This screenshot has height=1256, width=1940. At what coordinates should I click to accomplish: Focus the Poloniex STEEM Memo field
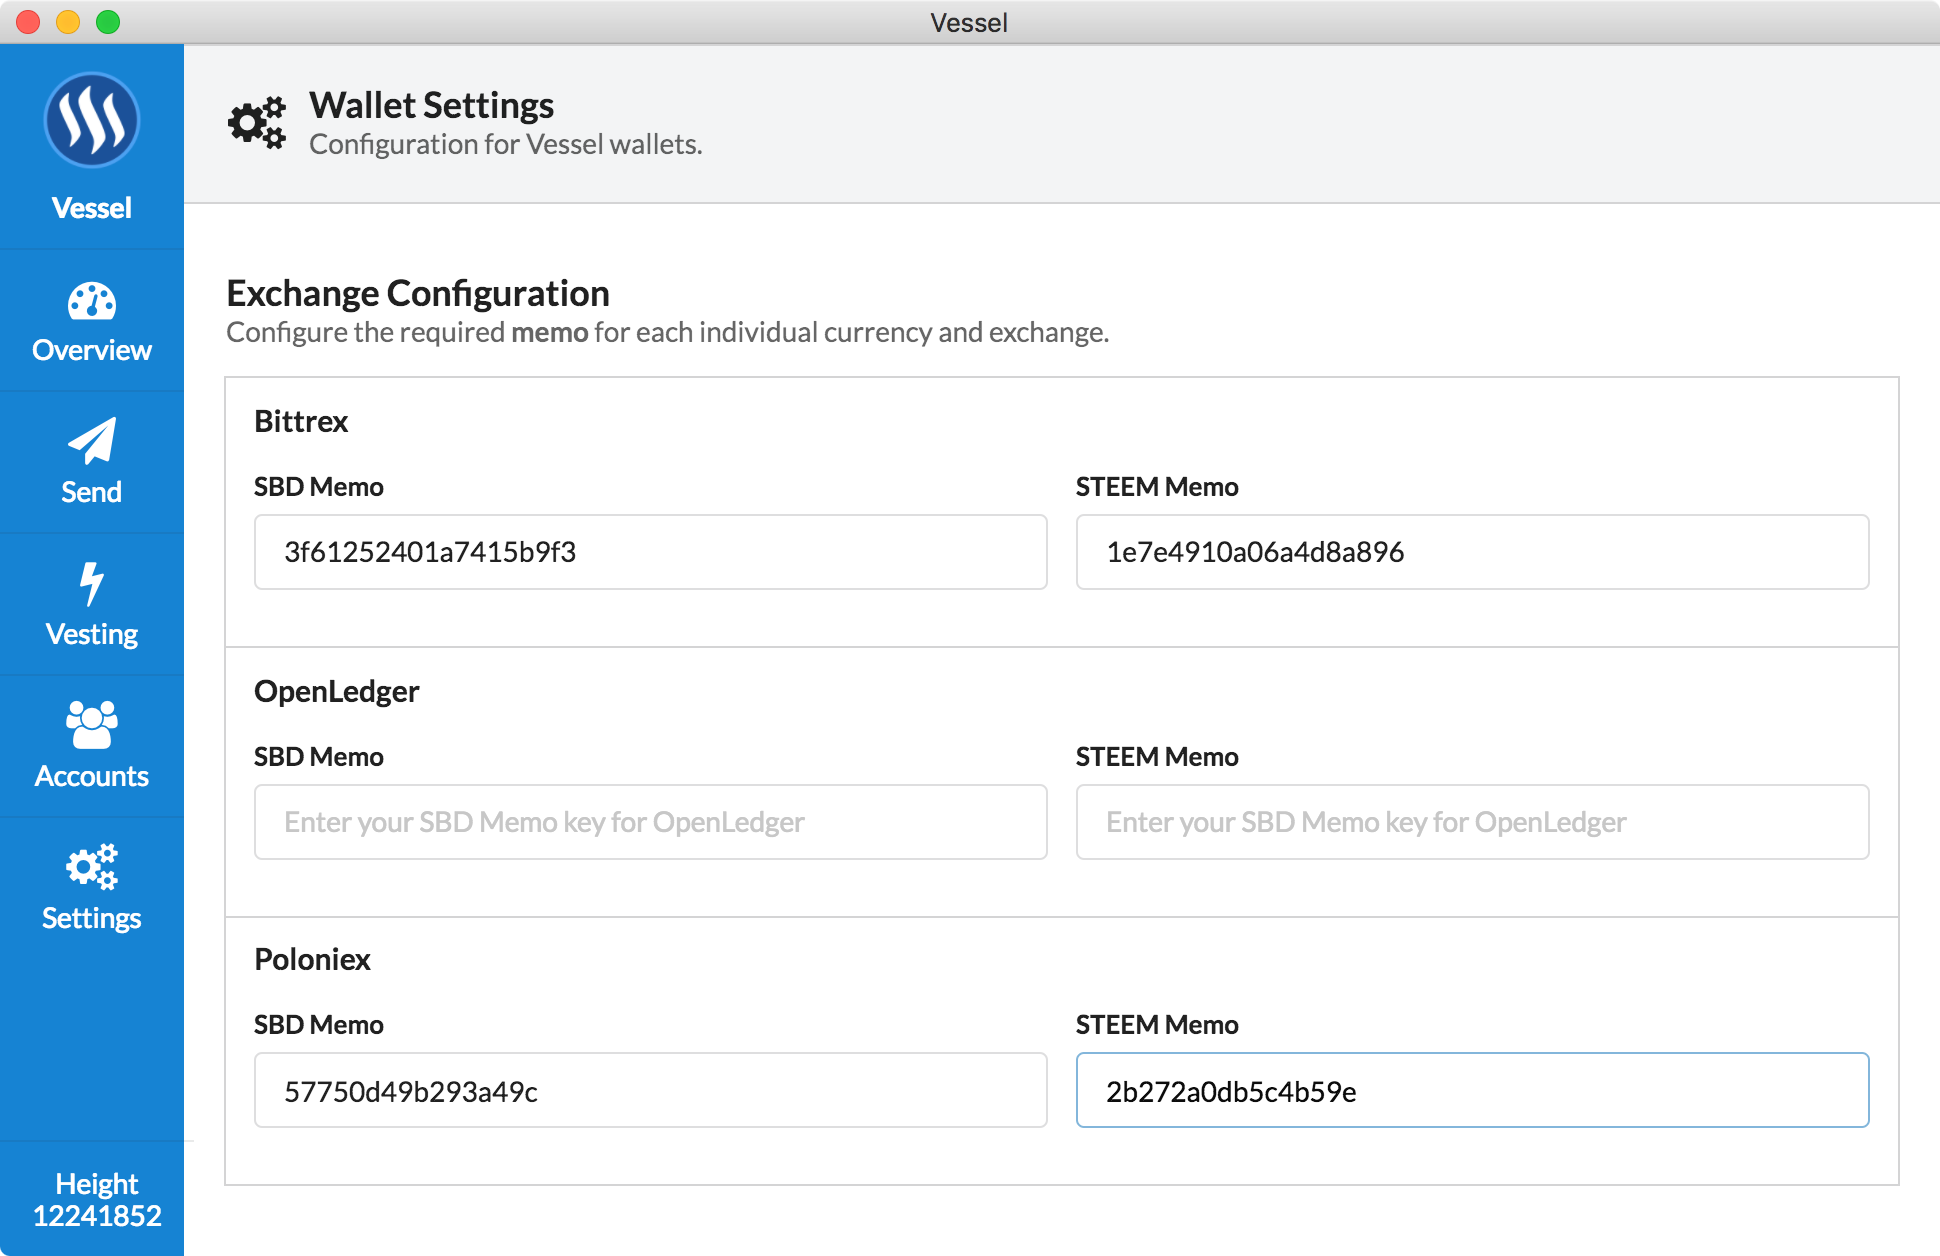click(1472, 1090)
